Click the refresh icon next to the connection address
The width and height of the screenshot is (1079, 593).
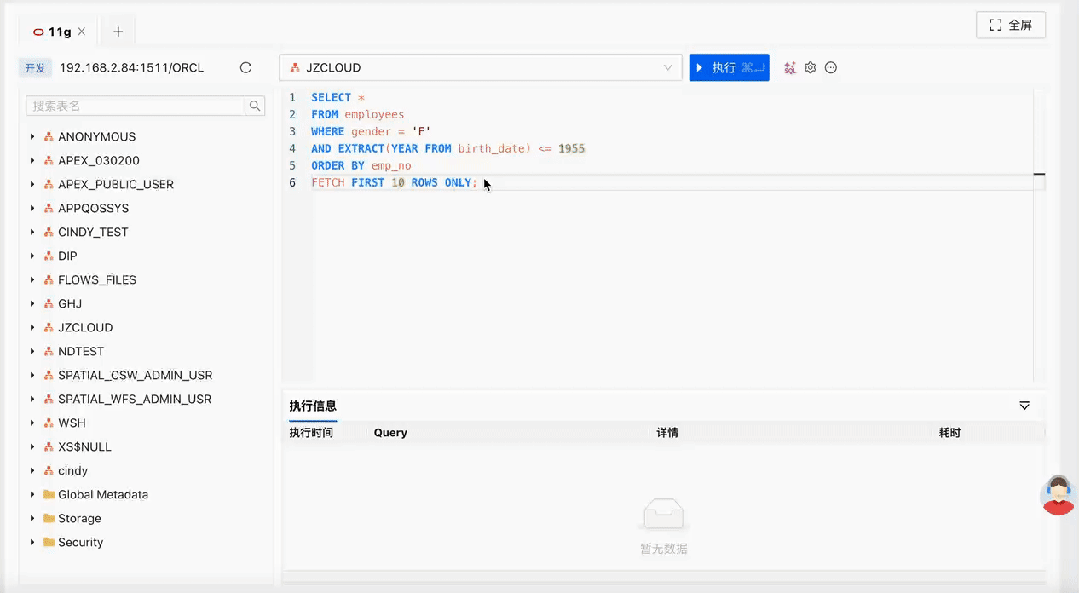[x=245, y=67]
